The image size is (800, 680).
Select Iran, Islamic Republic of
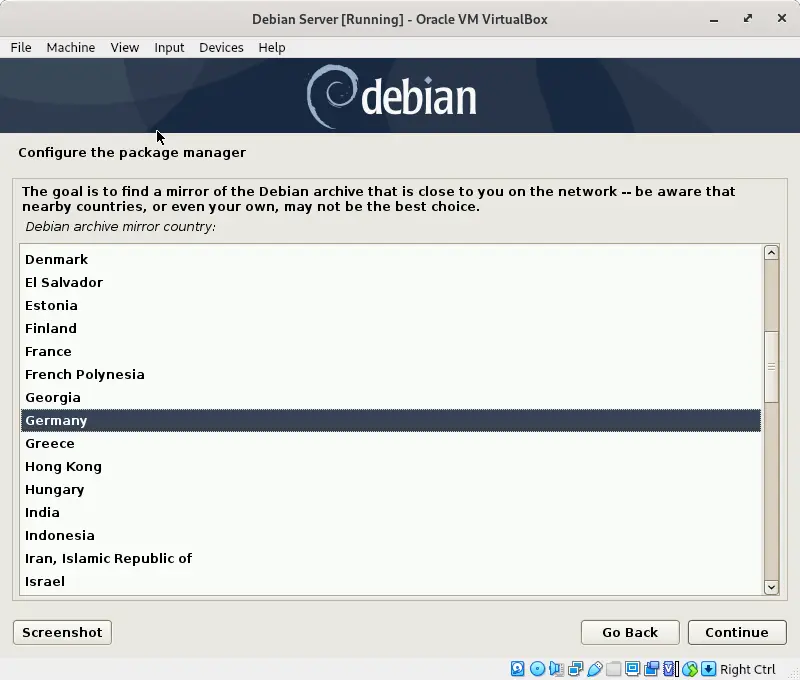(x=391, y=558)
